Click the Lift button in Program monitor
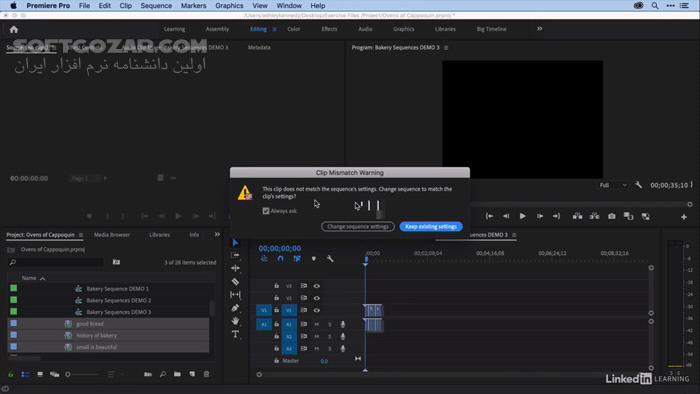 point(577,216)
